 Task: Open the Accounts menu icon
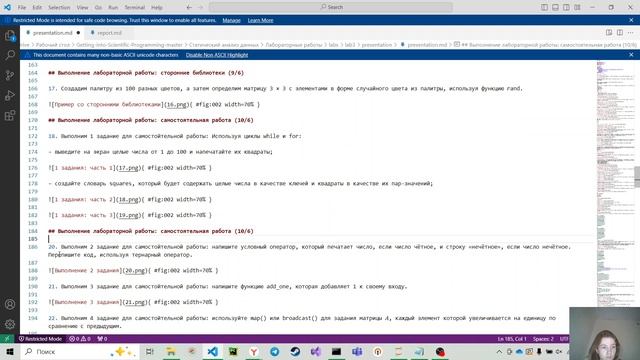point(10,304)
